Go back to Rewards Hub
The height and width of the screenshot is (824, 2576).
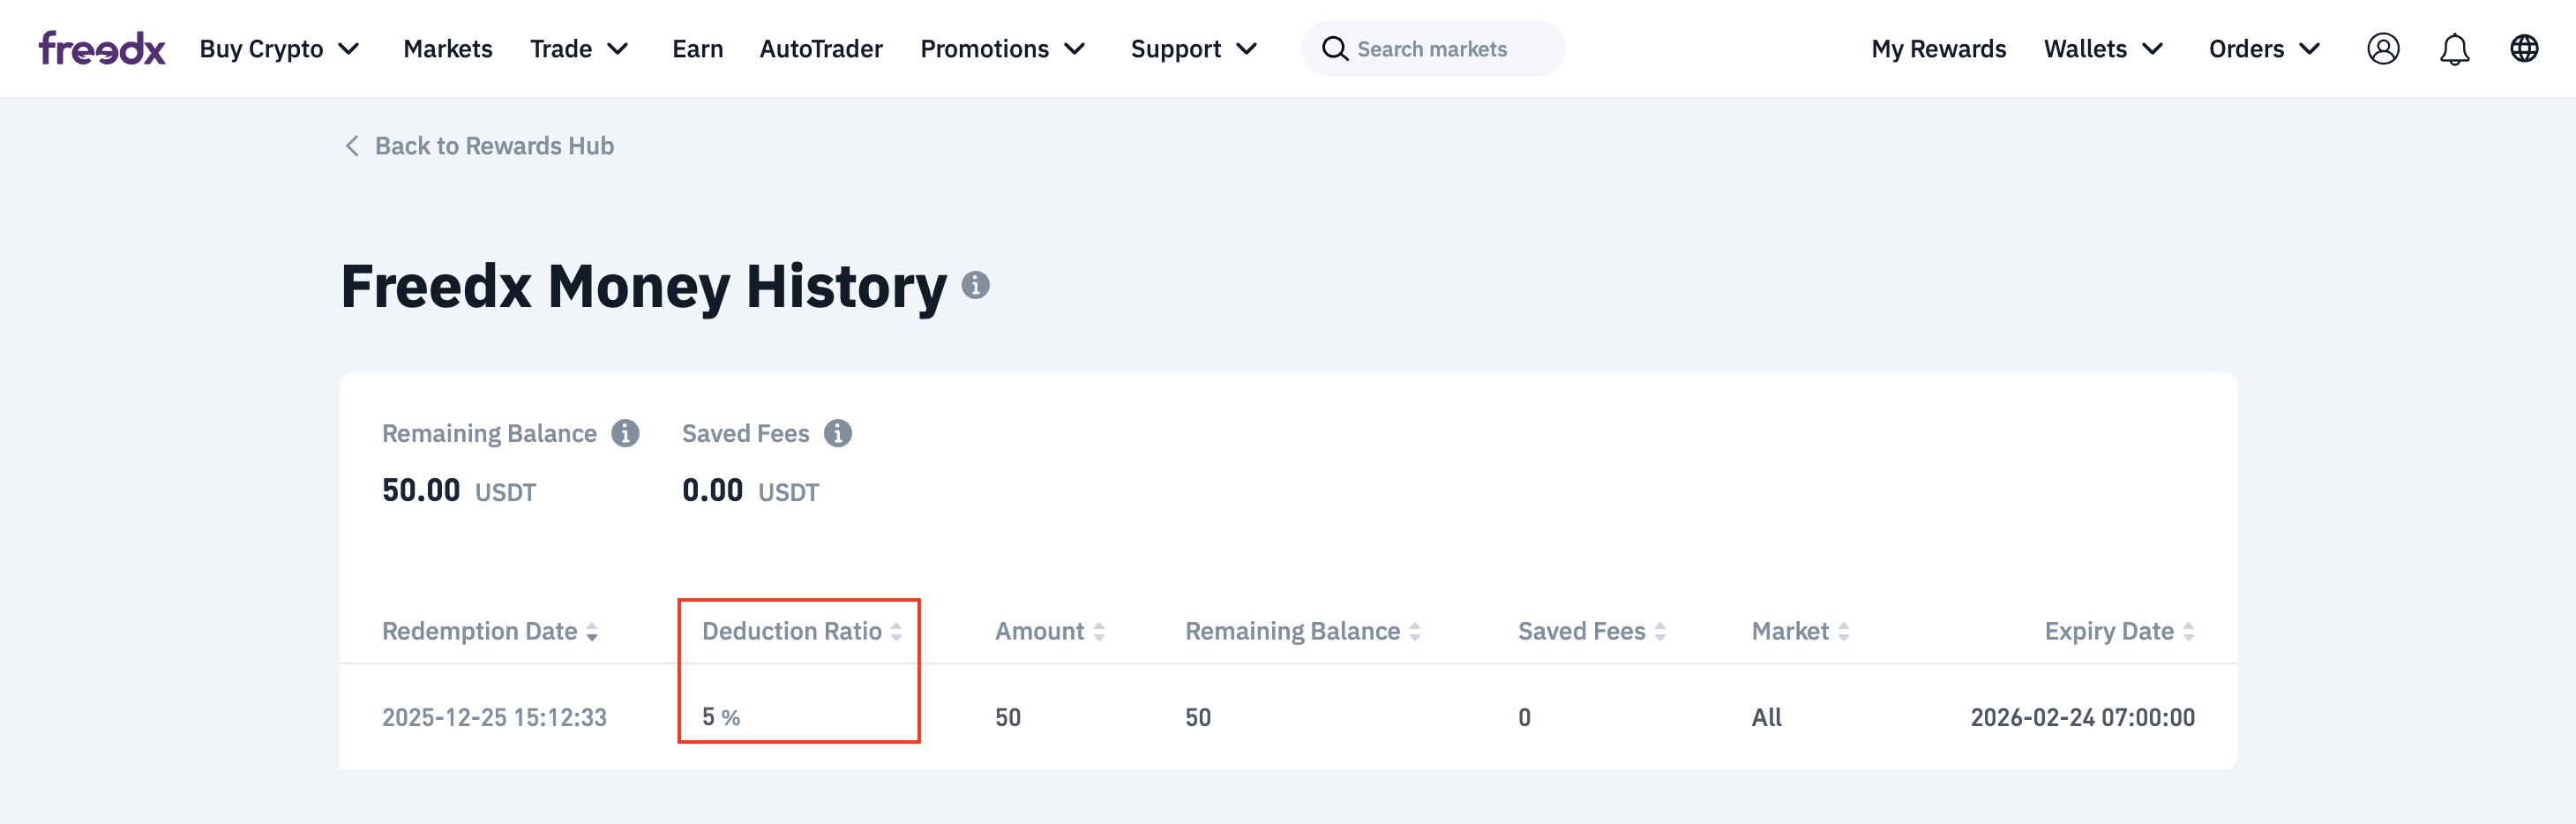[x=494, y=146]
